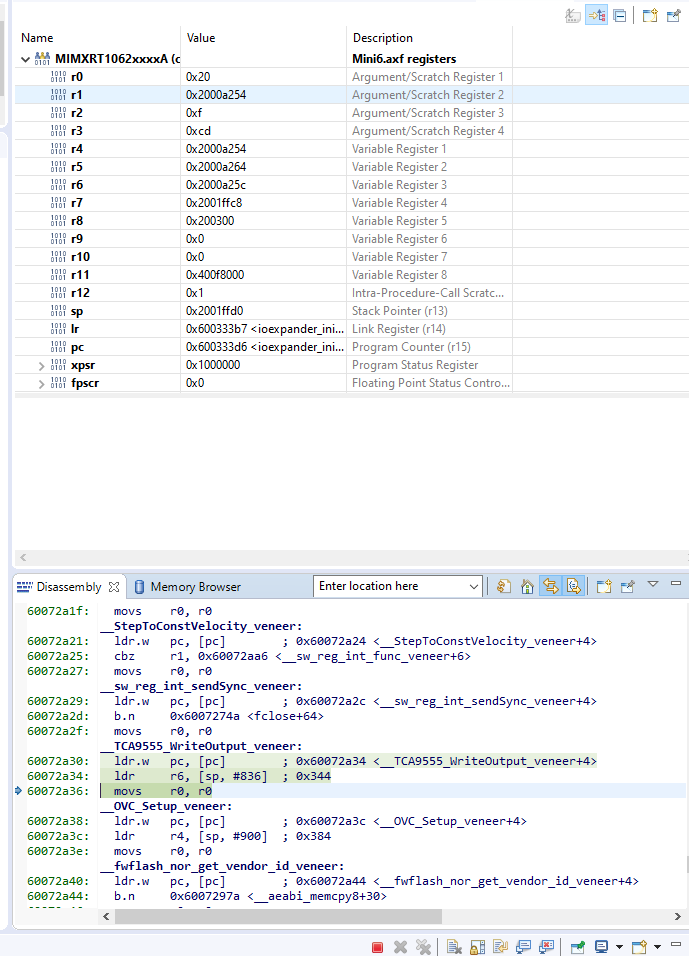Minimize the Disassembly panel
The image size is (689, 956).
click(676, 583)
